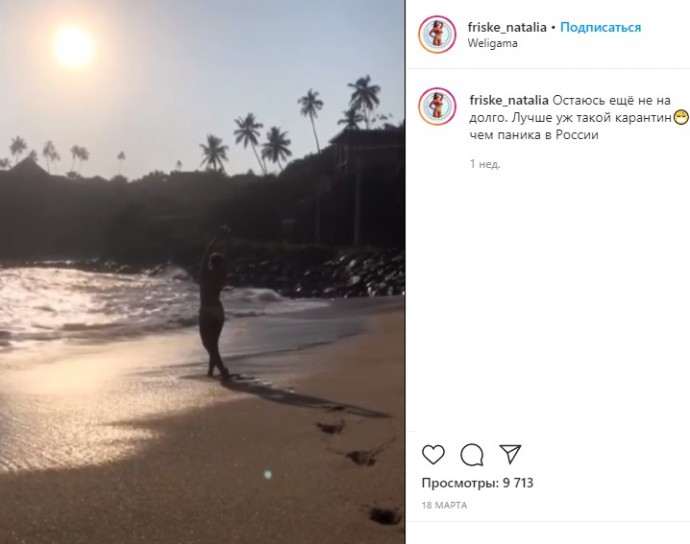Screen dimensions: 690x544
Task: Open comments with the speech bubble icon
Action: point(472,455)
